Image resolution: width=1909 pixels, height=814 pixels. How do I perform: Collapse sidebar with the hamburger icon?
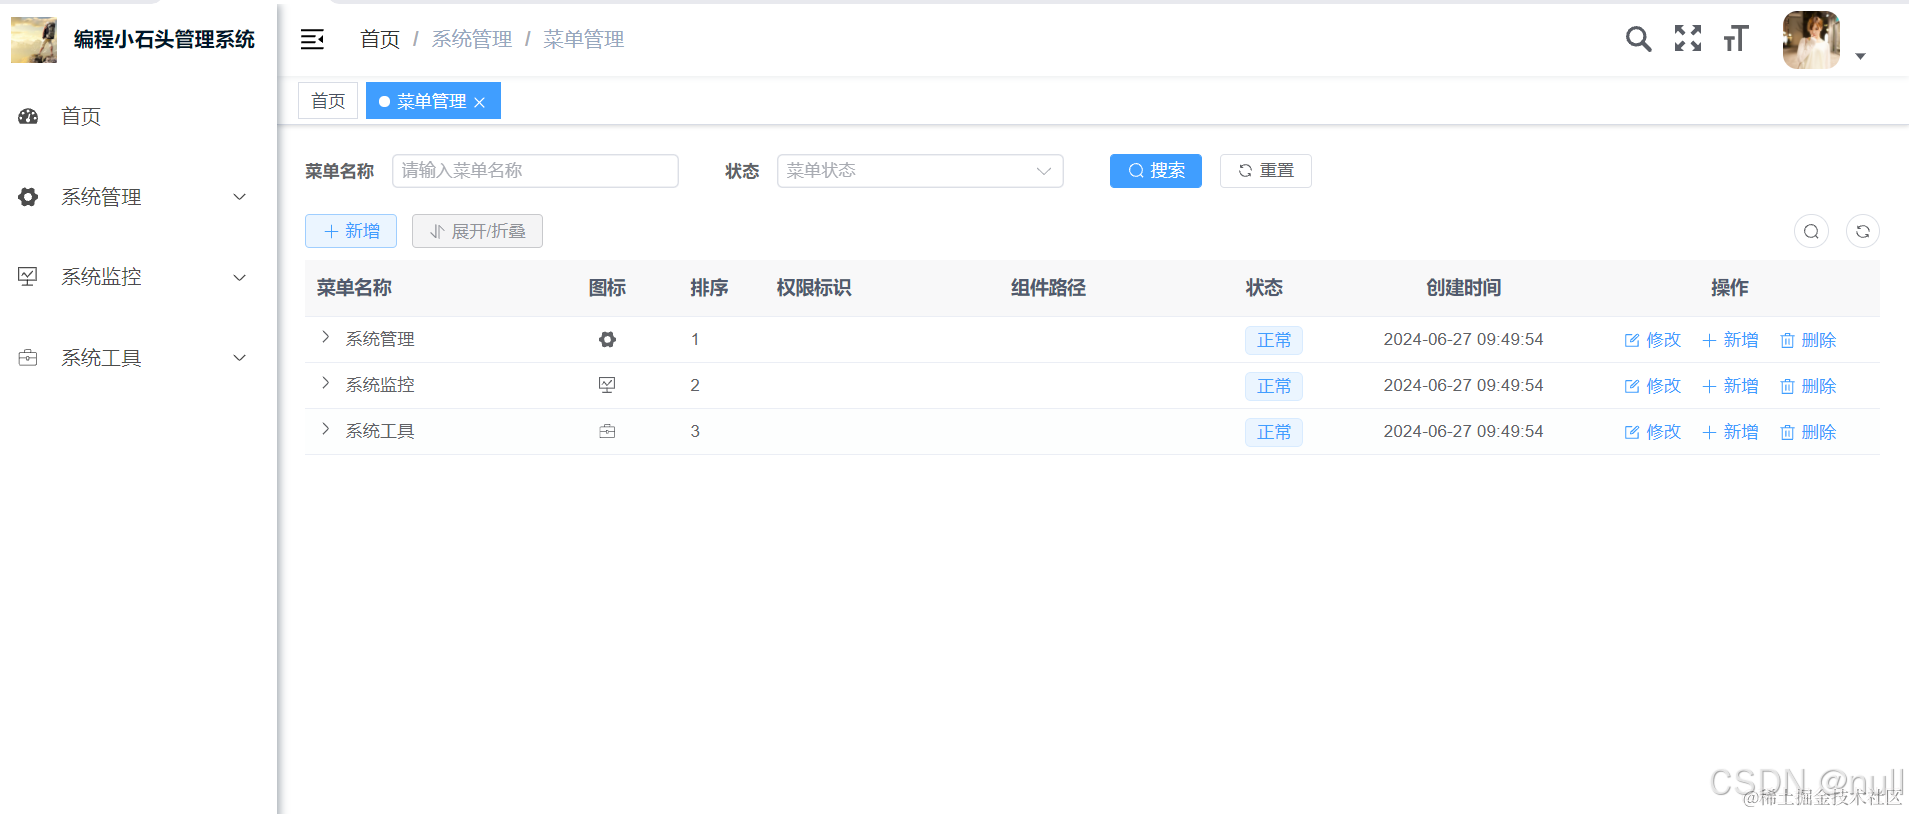(x=312, y=39)
